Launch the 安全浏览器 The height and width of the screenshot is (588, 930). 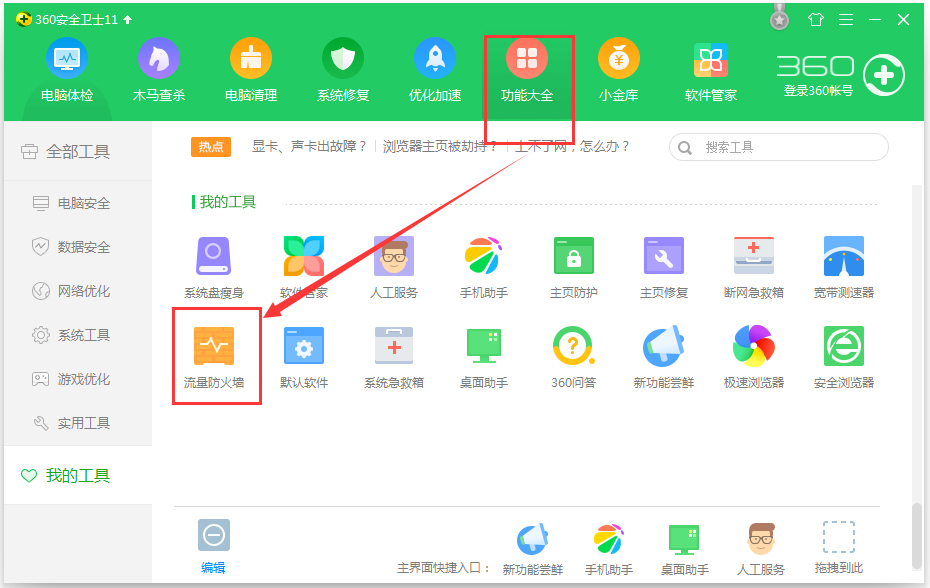843,355
